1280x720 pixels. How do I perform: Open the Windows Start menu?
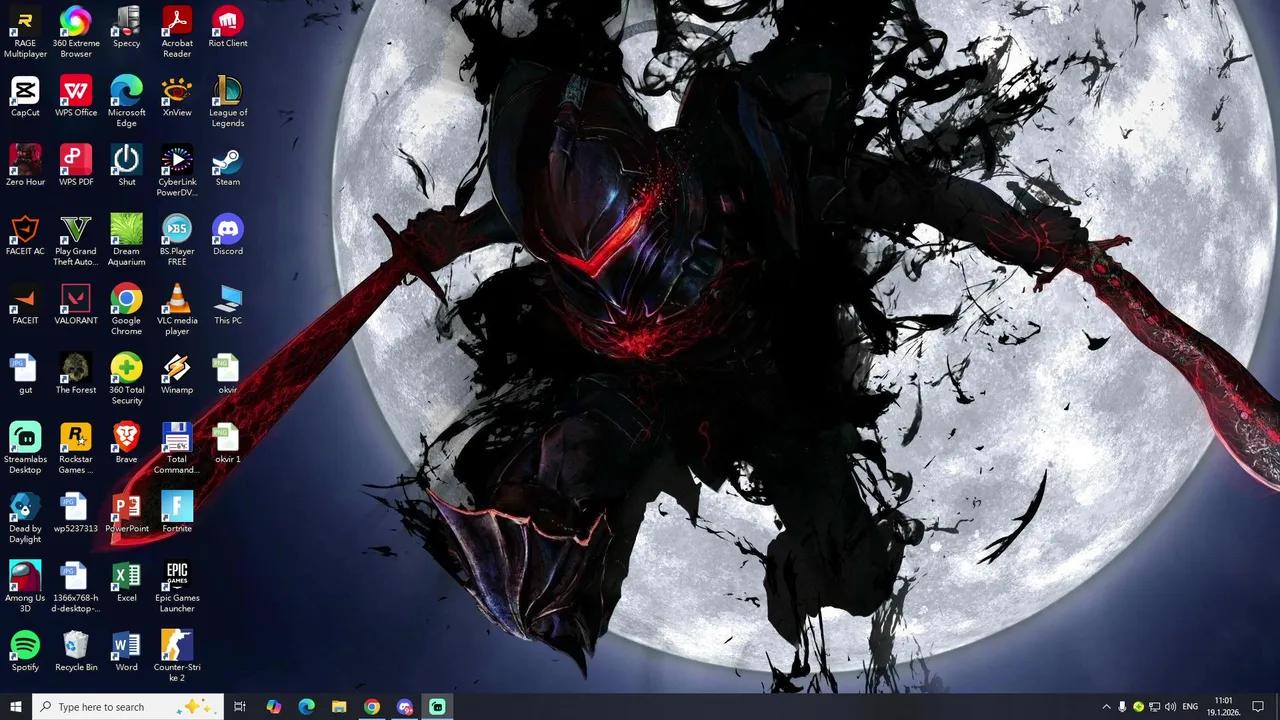pyautogui.click(x=16, y=707)
